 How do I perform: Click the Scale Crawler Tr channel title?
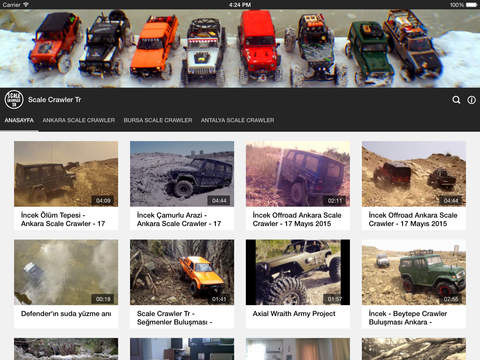54,100
